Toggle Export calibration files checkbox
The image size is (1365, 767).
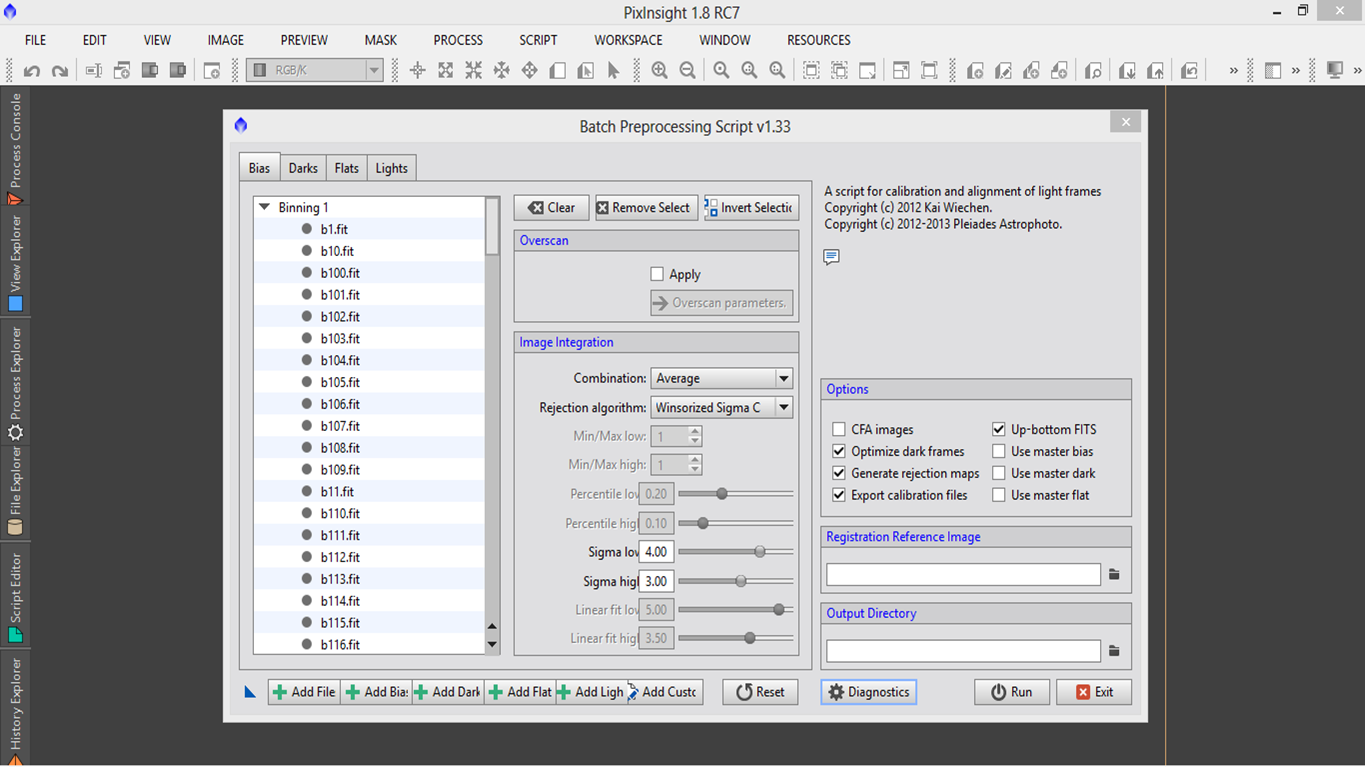[x=839, y=495]
